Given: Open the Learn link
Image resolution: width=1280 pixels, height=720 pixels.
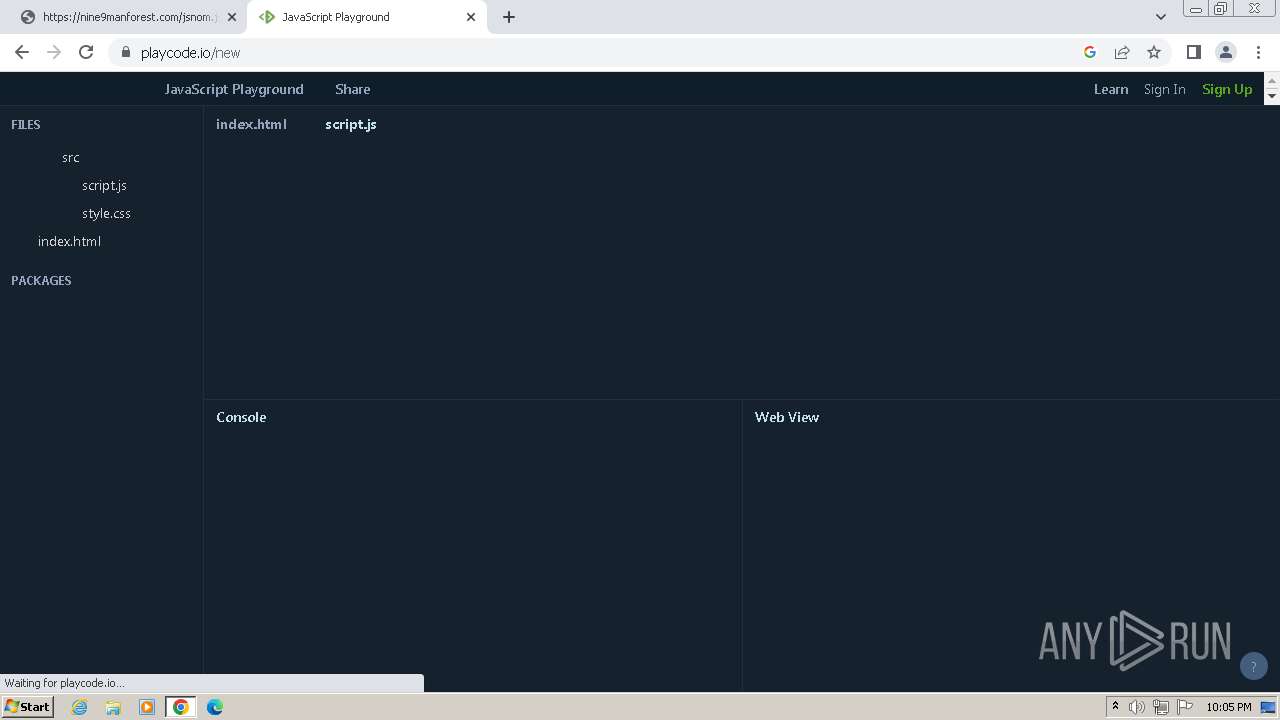Looking at the screenshot, I should tap(1111, 89).
